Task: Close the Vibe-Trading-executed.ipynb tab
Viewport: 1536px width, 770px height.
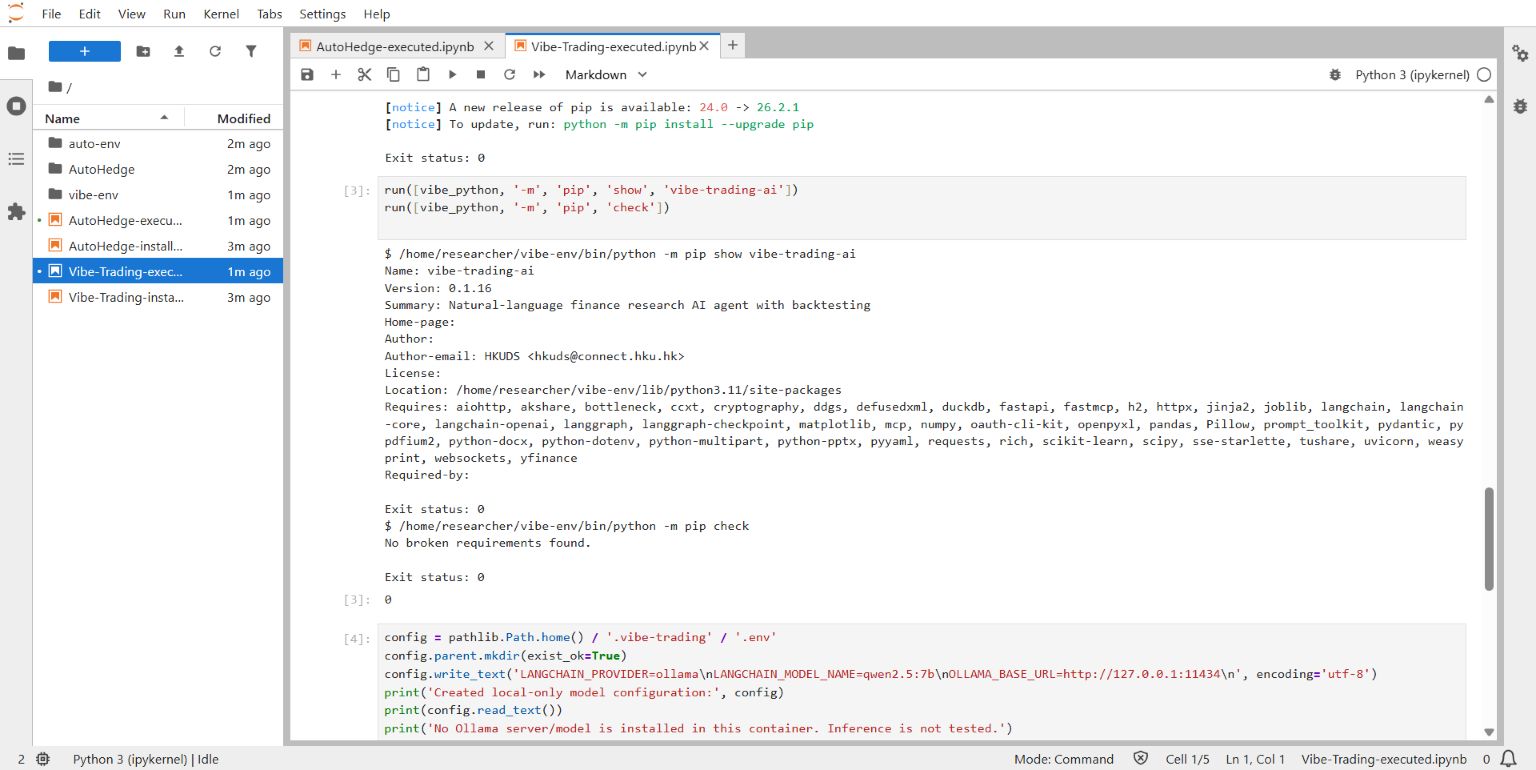Action: point(705,46)
